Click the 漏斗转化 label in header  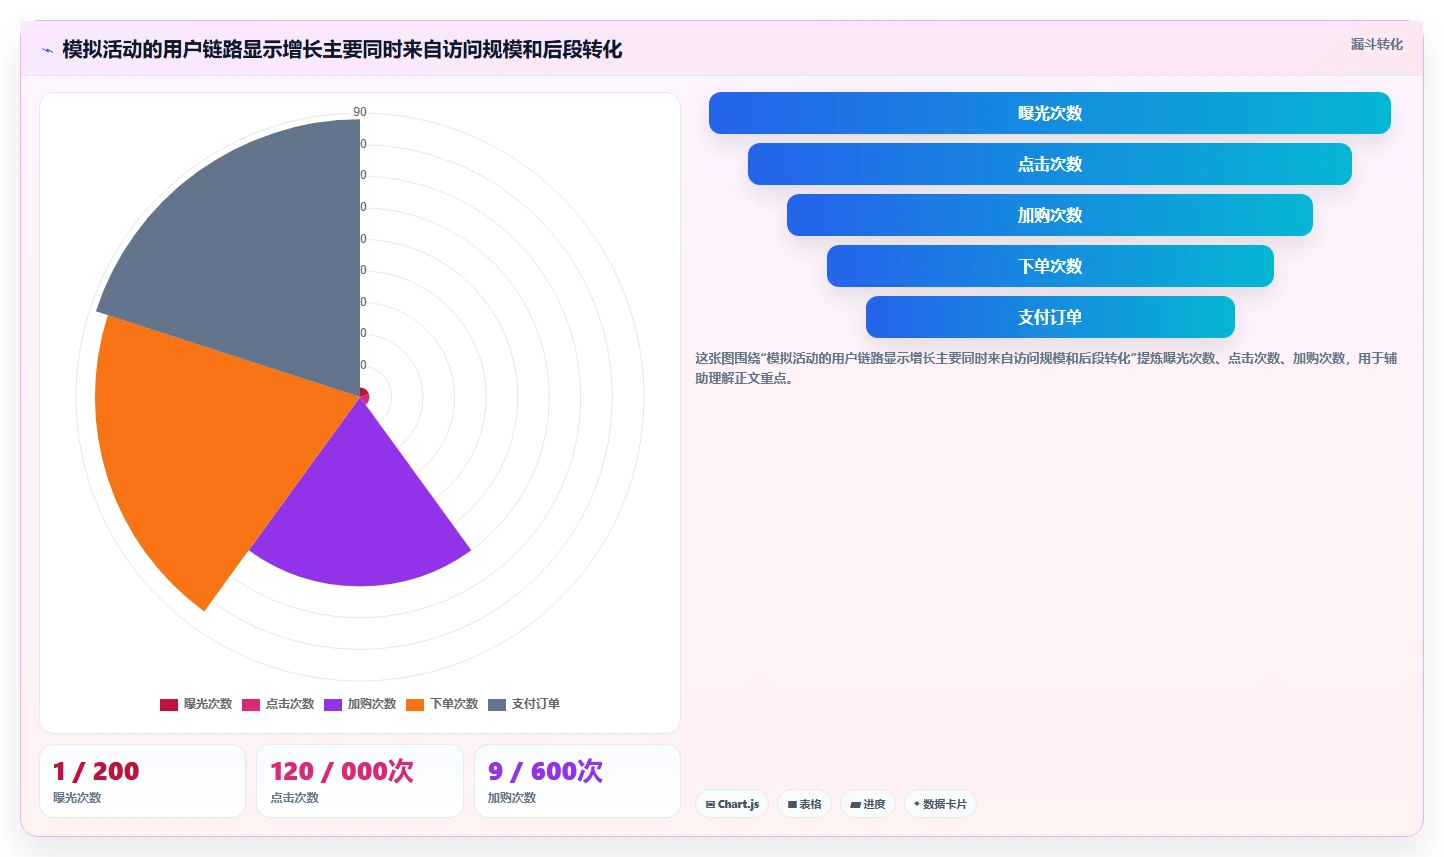coord(1376,44)
